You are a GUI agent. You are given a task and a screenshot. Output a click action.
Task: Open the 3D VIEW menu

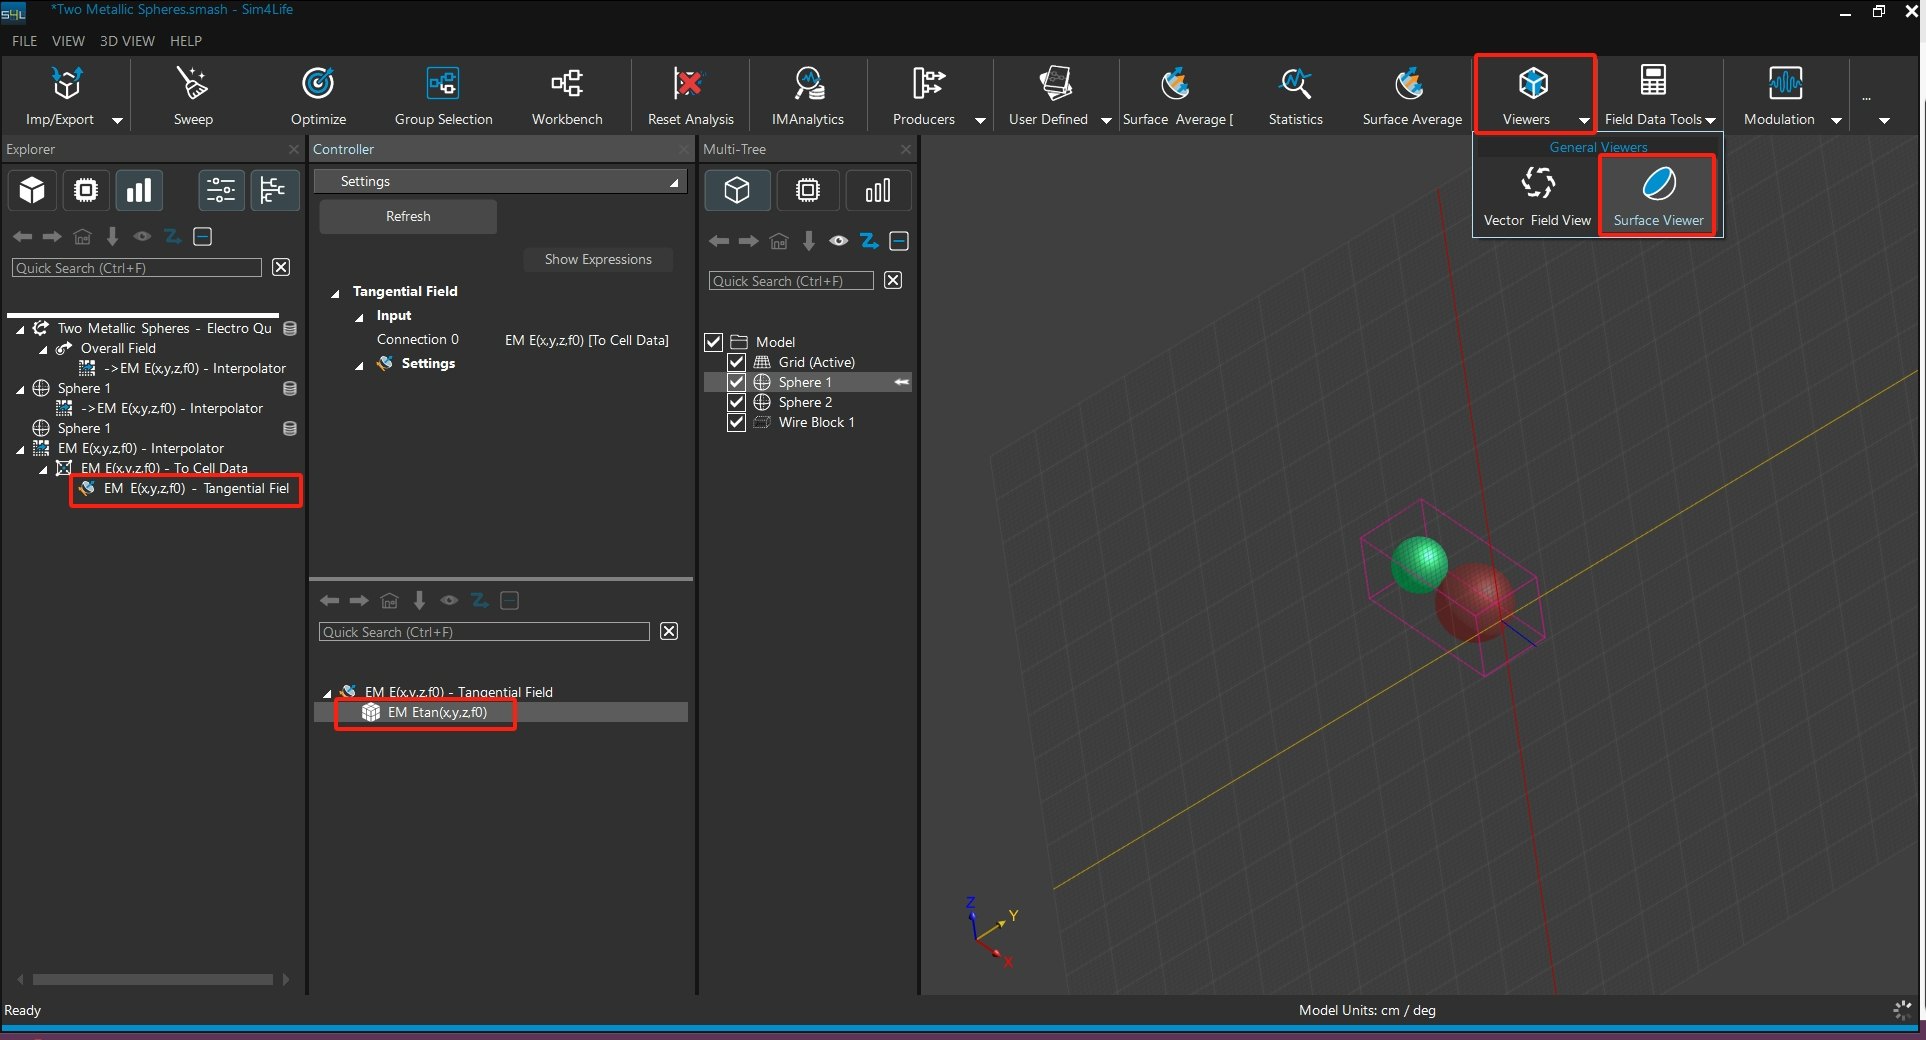pos(127,41)
